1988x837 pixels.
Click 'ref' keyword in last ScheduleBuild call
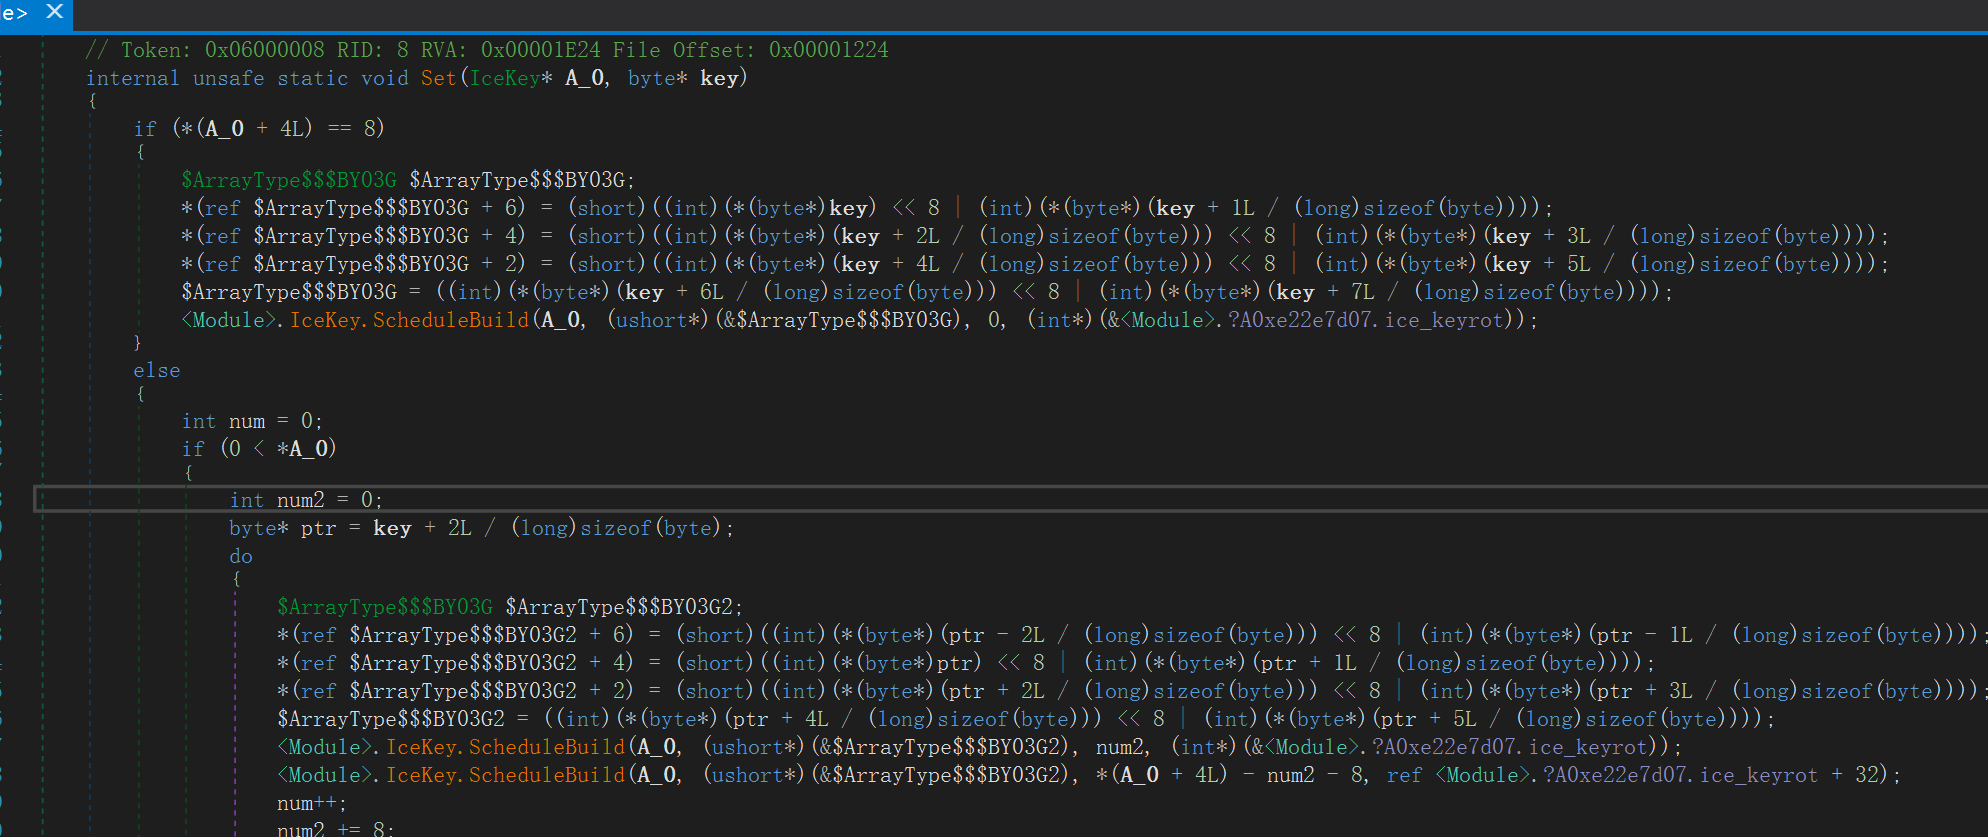(1403, 775)
